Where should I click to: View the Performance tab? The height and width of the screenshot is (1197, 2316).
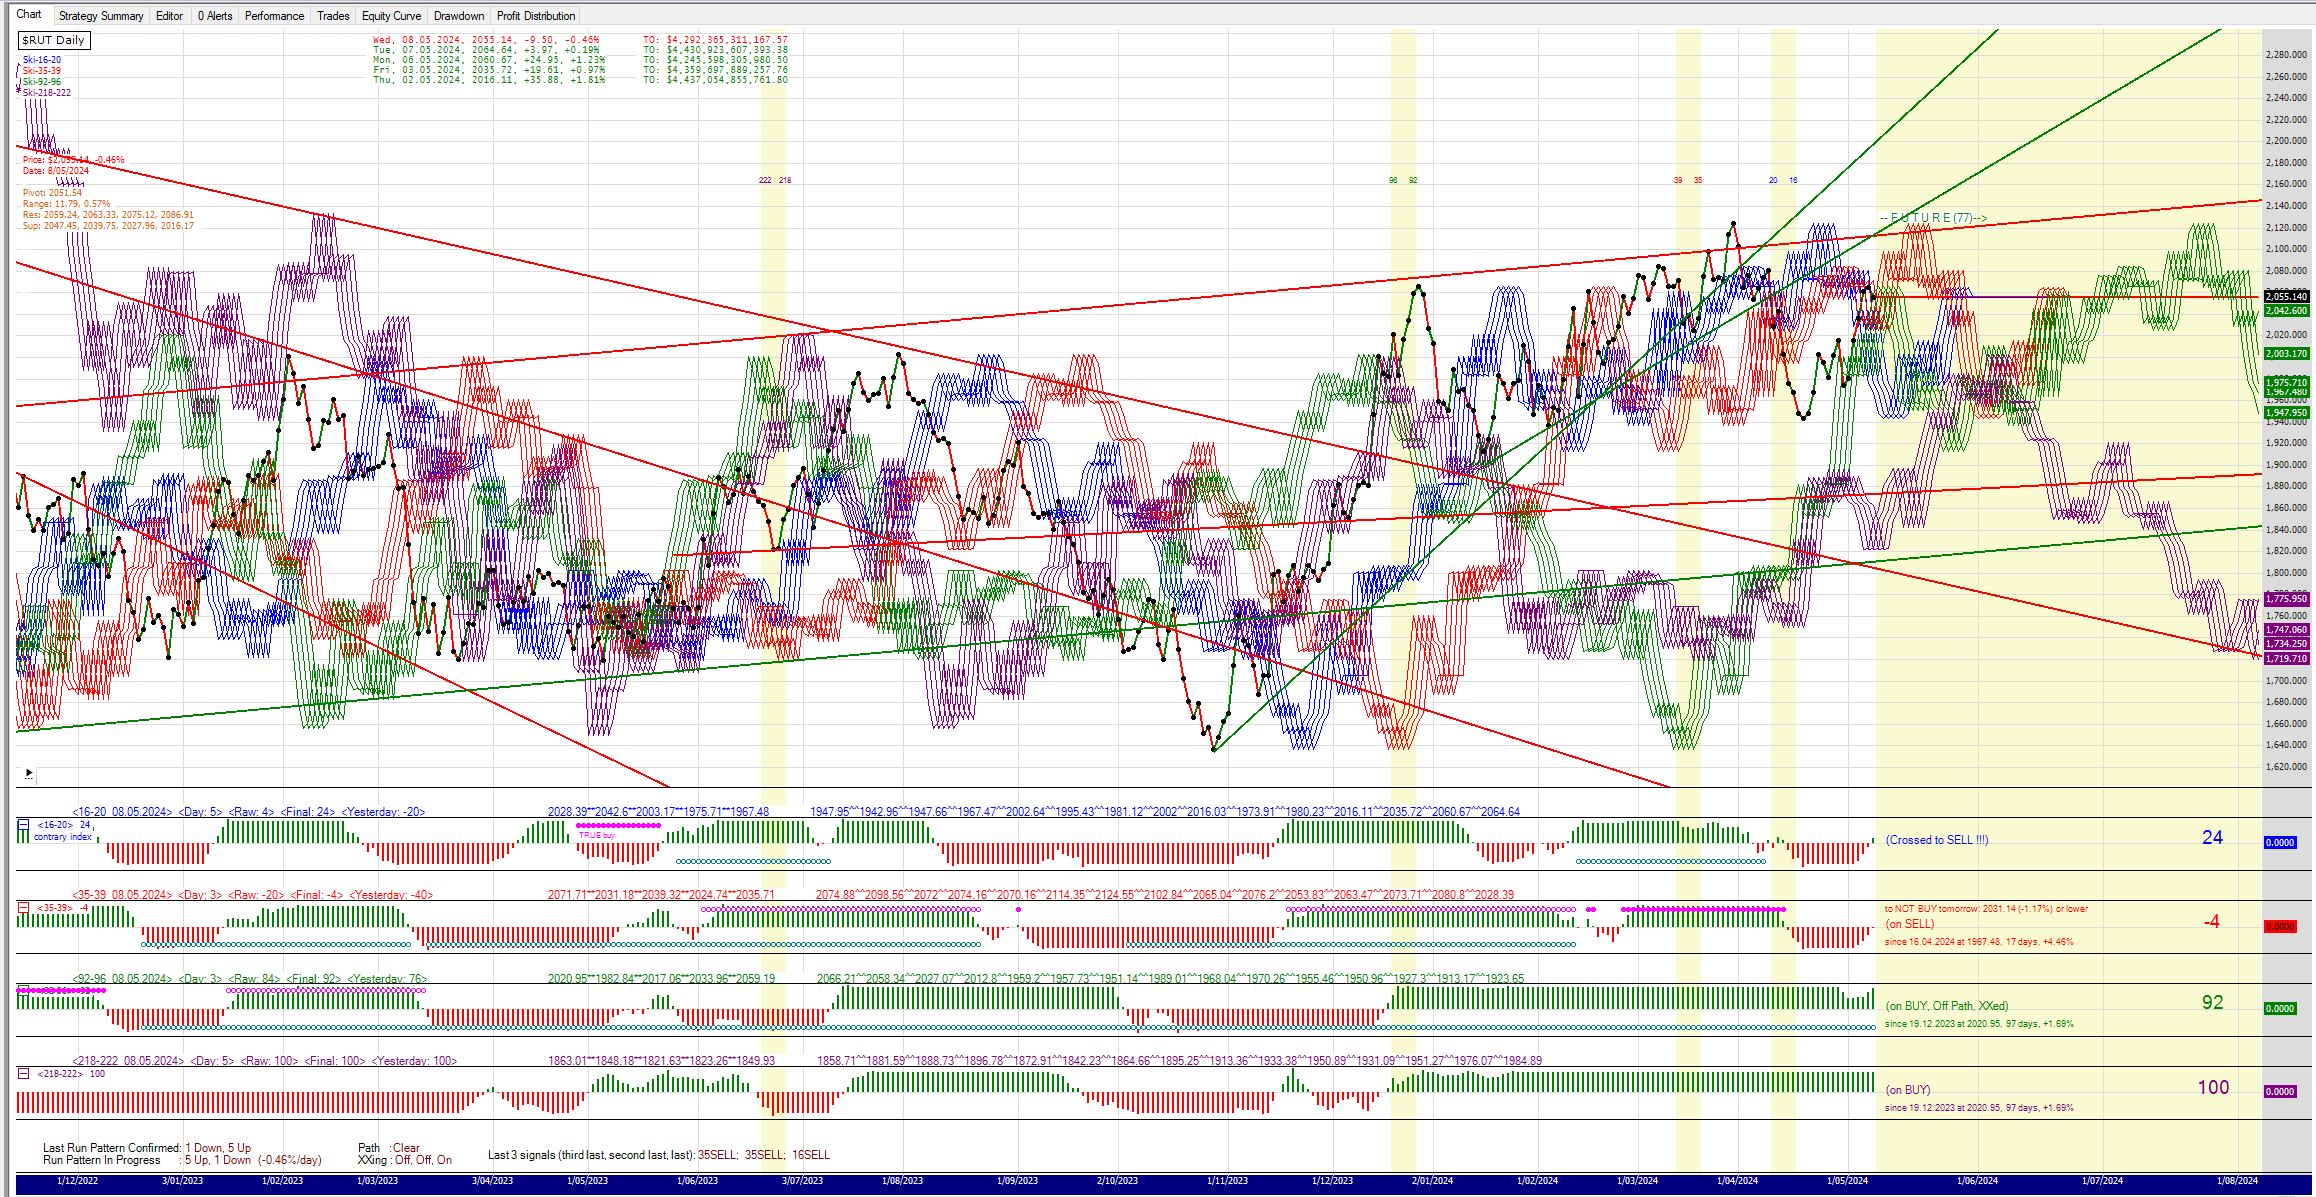click(x=274, y=16)
